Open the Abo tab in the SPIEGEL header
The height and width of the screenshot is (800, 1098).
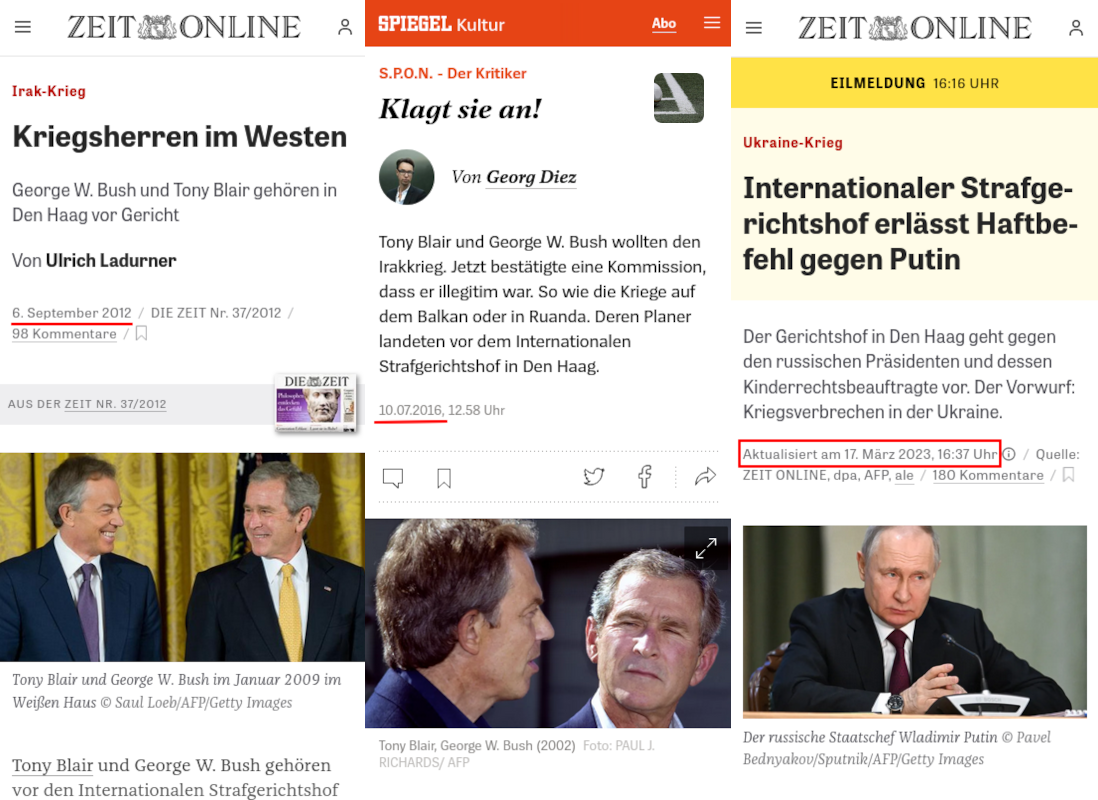click(x=664, y=24)
